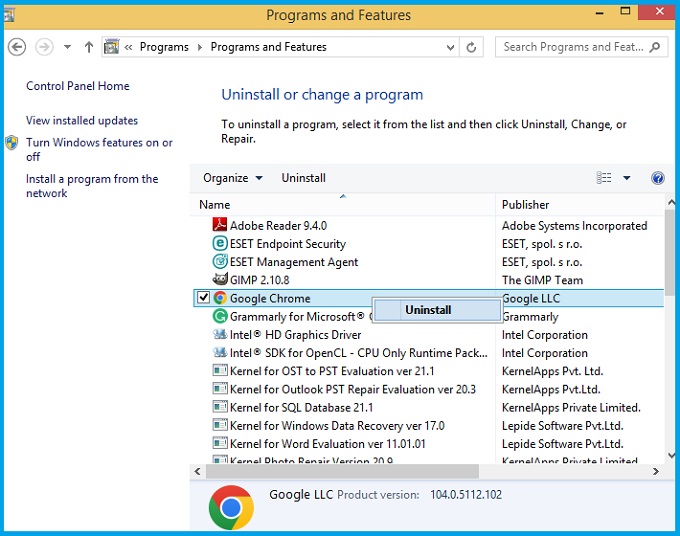The image size is (680, 536).
Task: Open Control Panel Home
Action: pyautogui.click(x=78, y=86)
